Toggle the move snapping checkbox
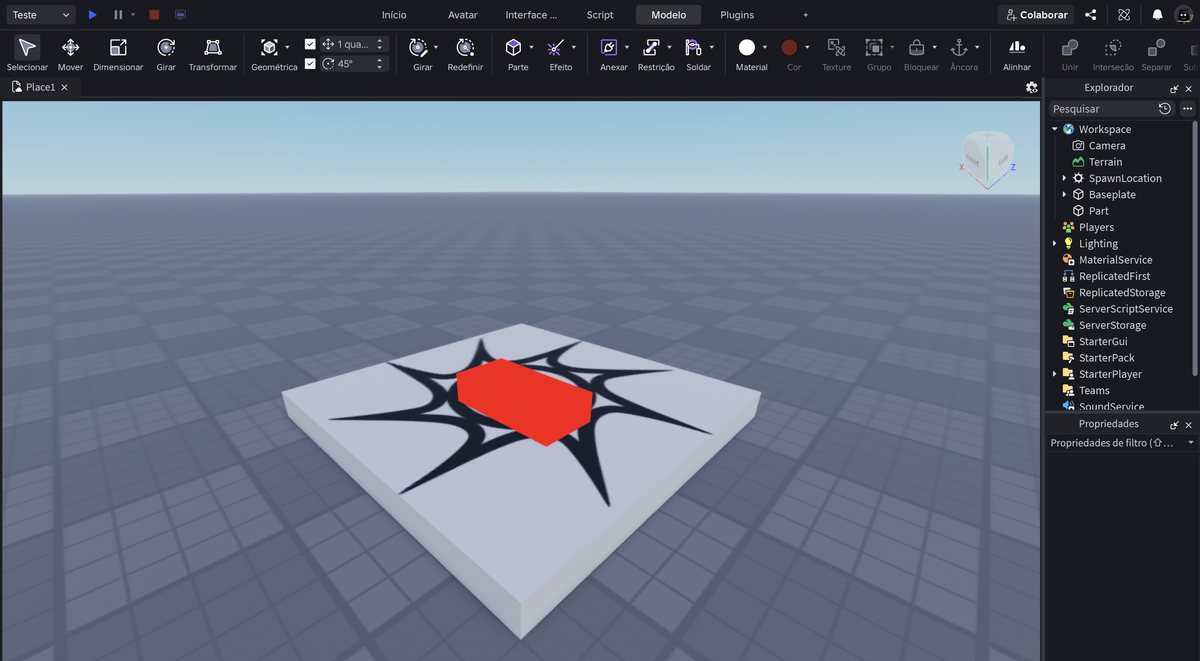The image size is (1200, 661). pos(310,44)
